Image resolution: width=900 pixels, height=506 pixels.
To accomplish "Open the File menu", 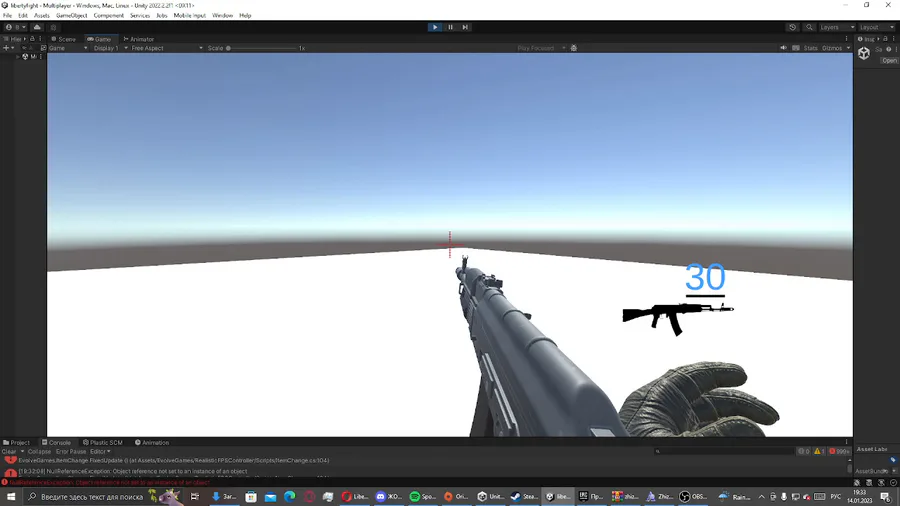I will (7, 15).
